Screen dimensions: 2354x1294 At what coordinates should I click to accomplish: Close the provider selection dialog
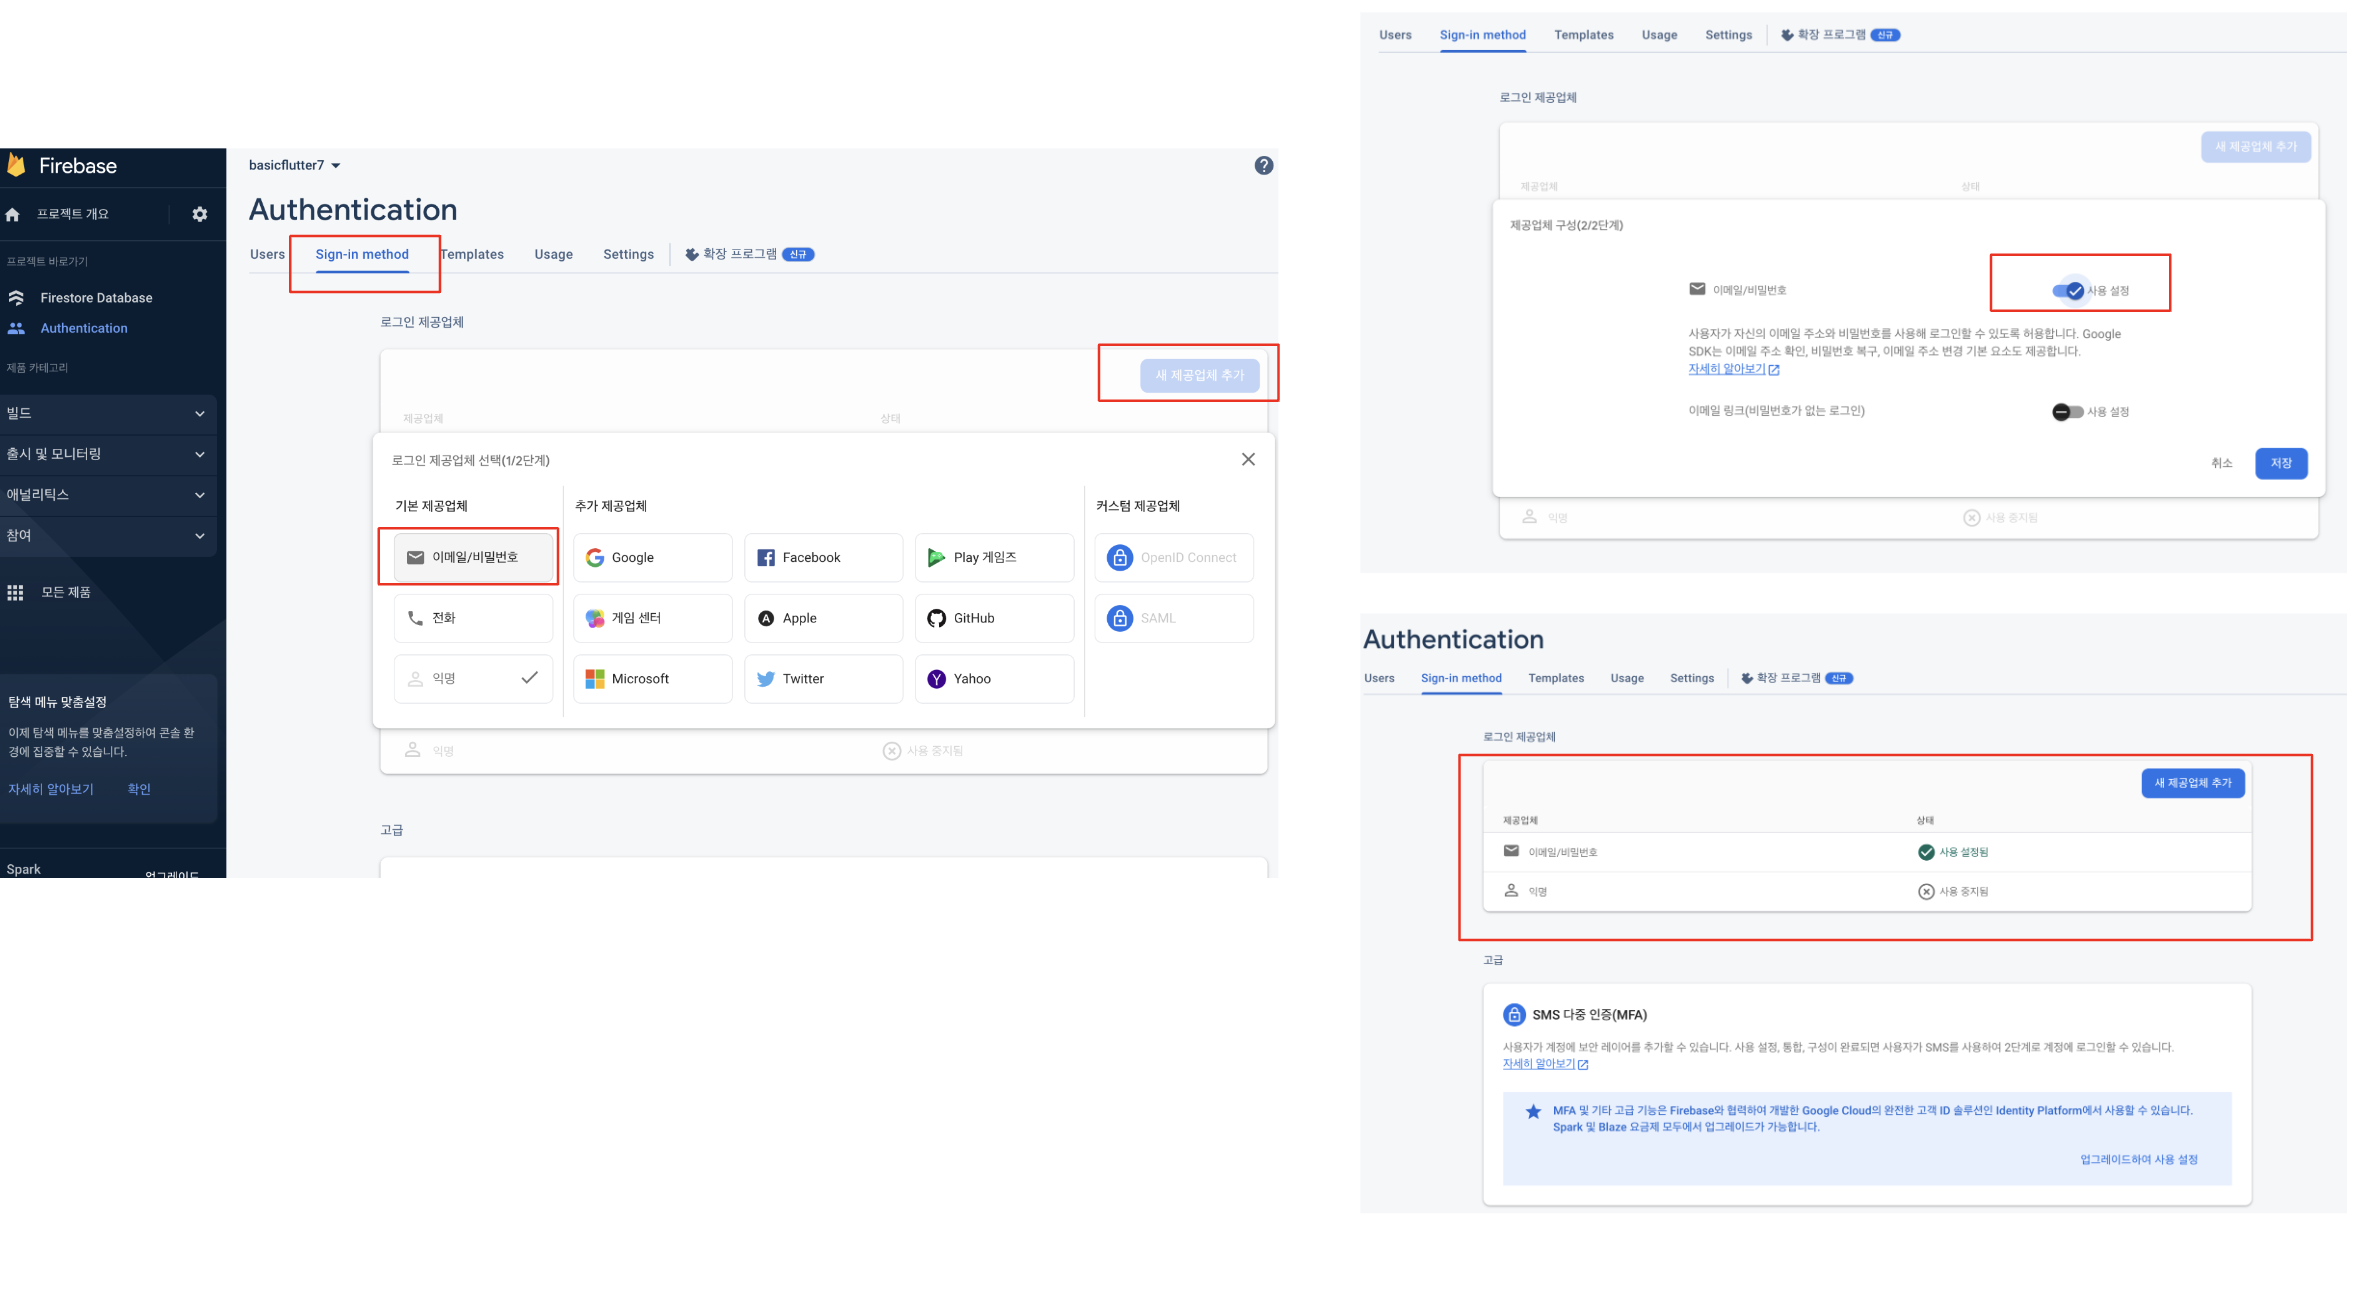click(1248, 460)
